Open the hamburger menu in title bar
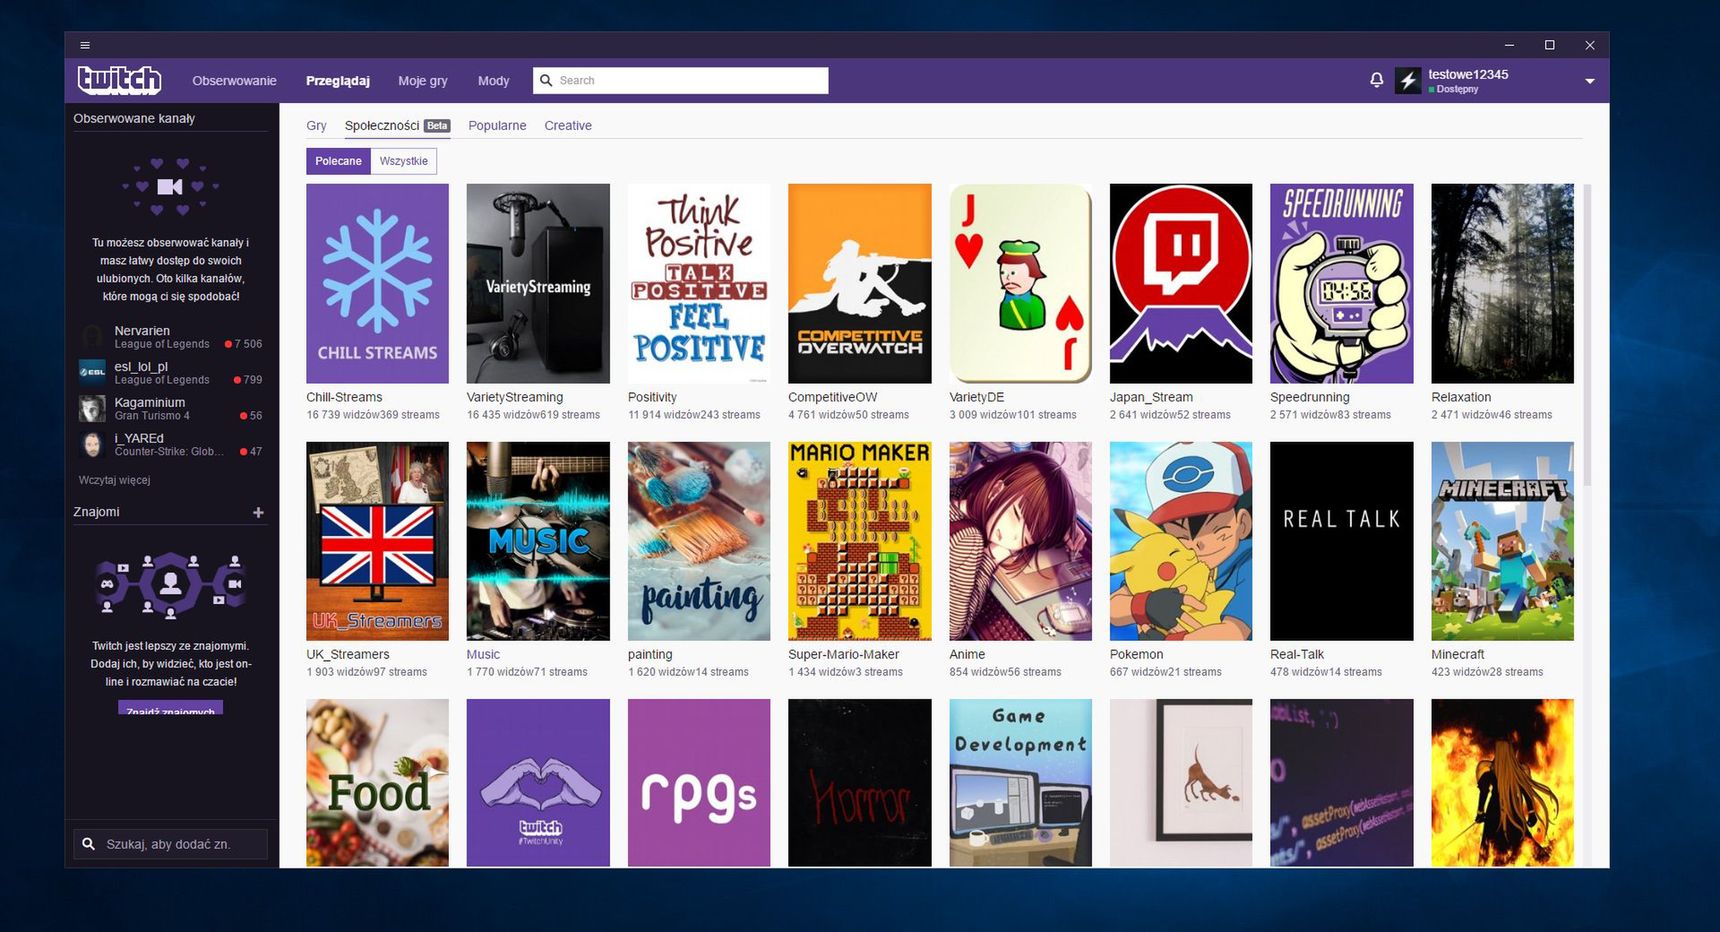Screen dimensions: 1720x932 tap(85, 45)
